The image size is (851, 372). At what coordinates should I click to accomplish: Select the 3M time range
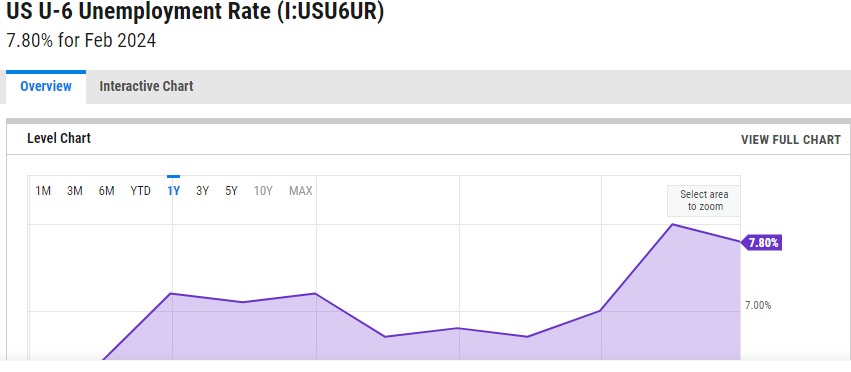[75, 191]
